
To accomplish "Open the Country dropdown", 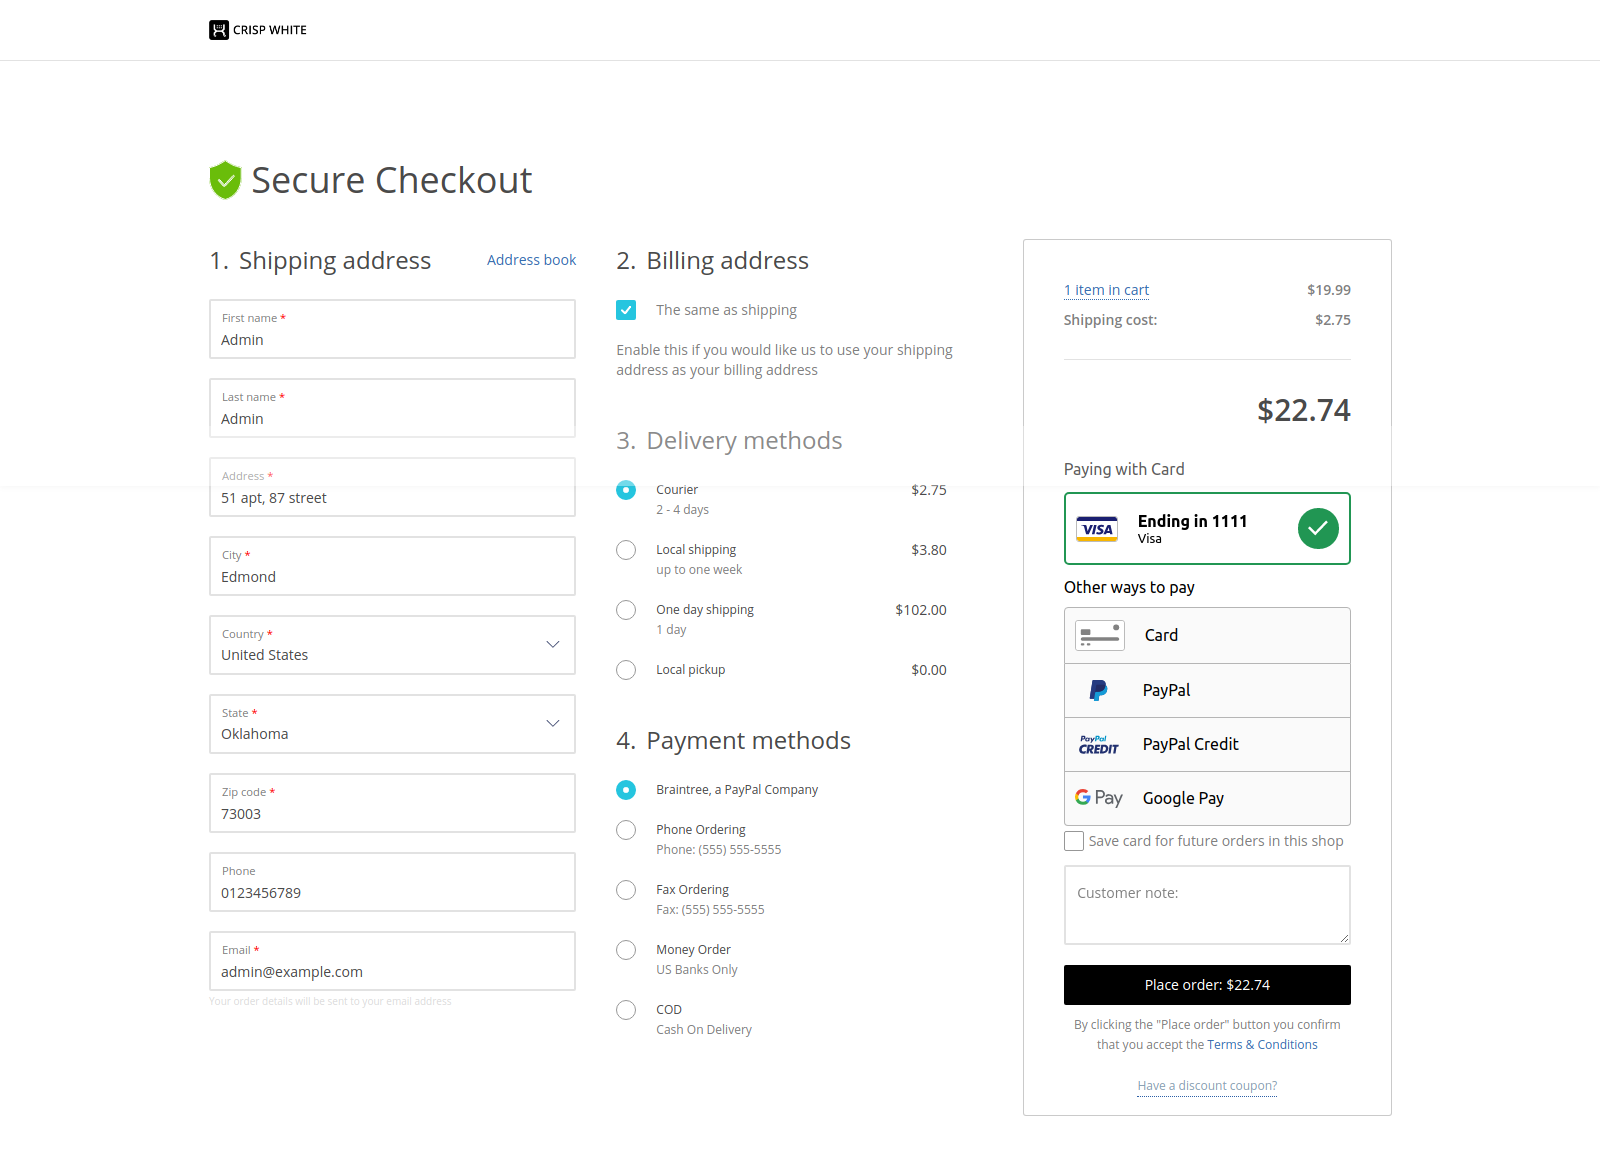I will click(552, 645).
